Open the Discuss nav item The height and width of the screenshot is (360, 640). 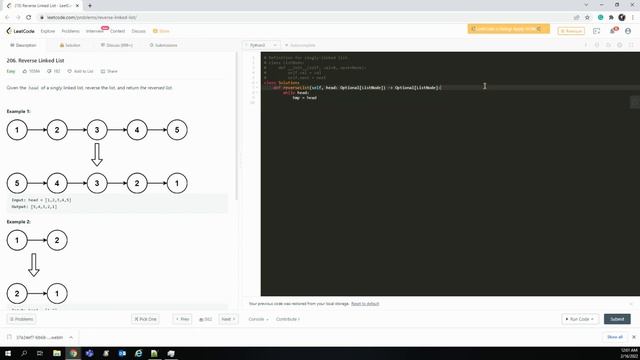point(138,31)
